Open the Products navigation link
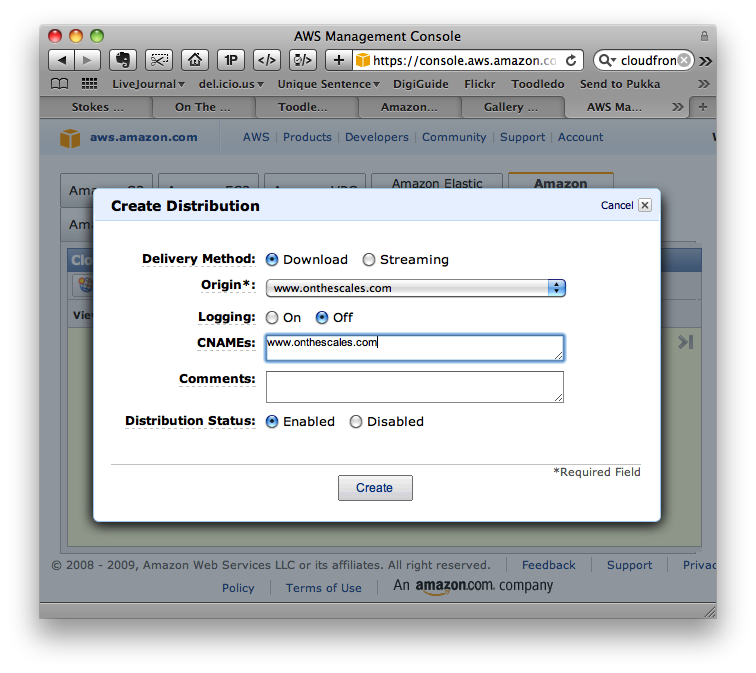Screen dimensions: 756x673 point(307,137)
